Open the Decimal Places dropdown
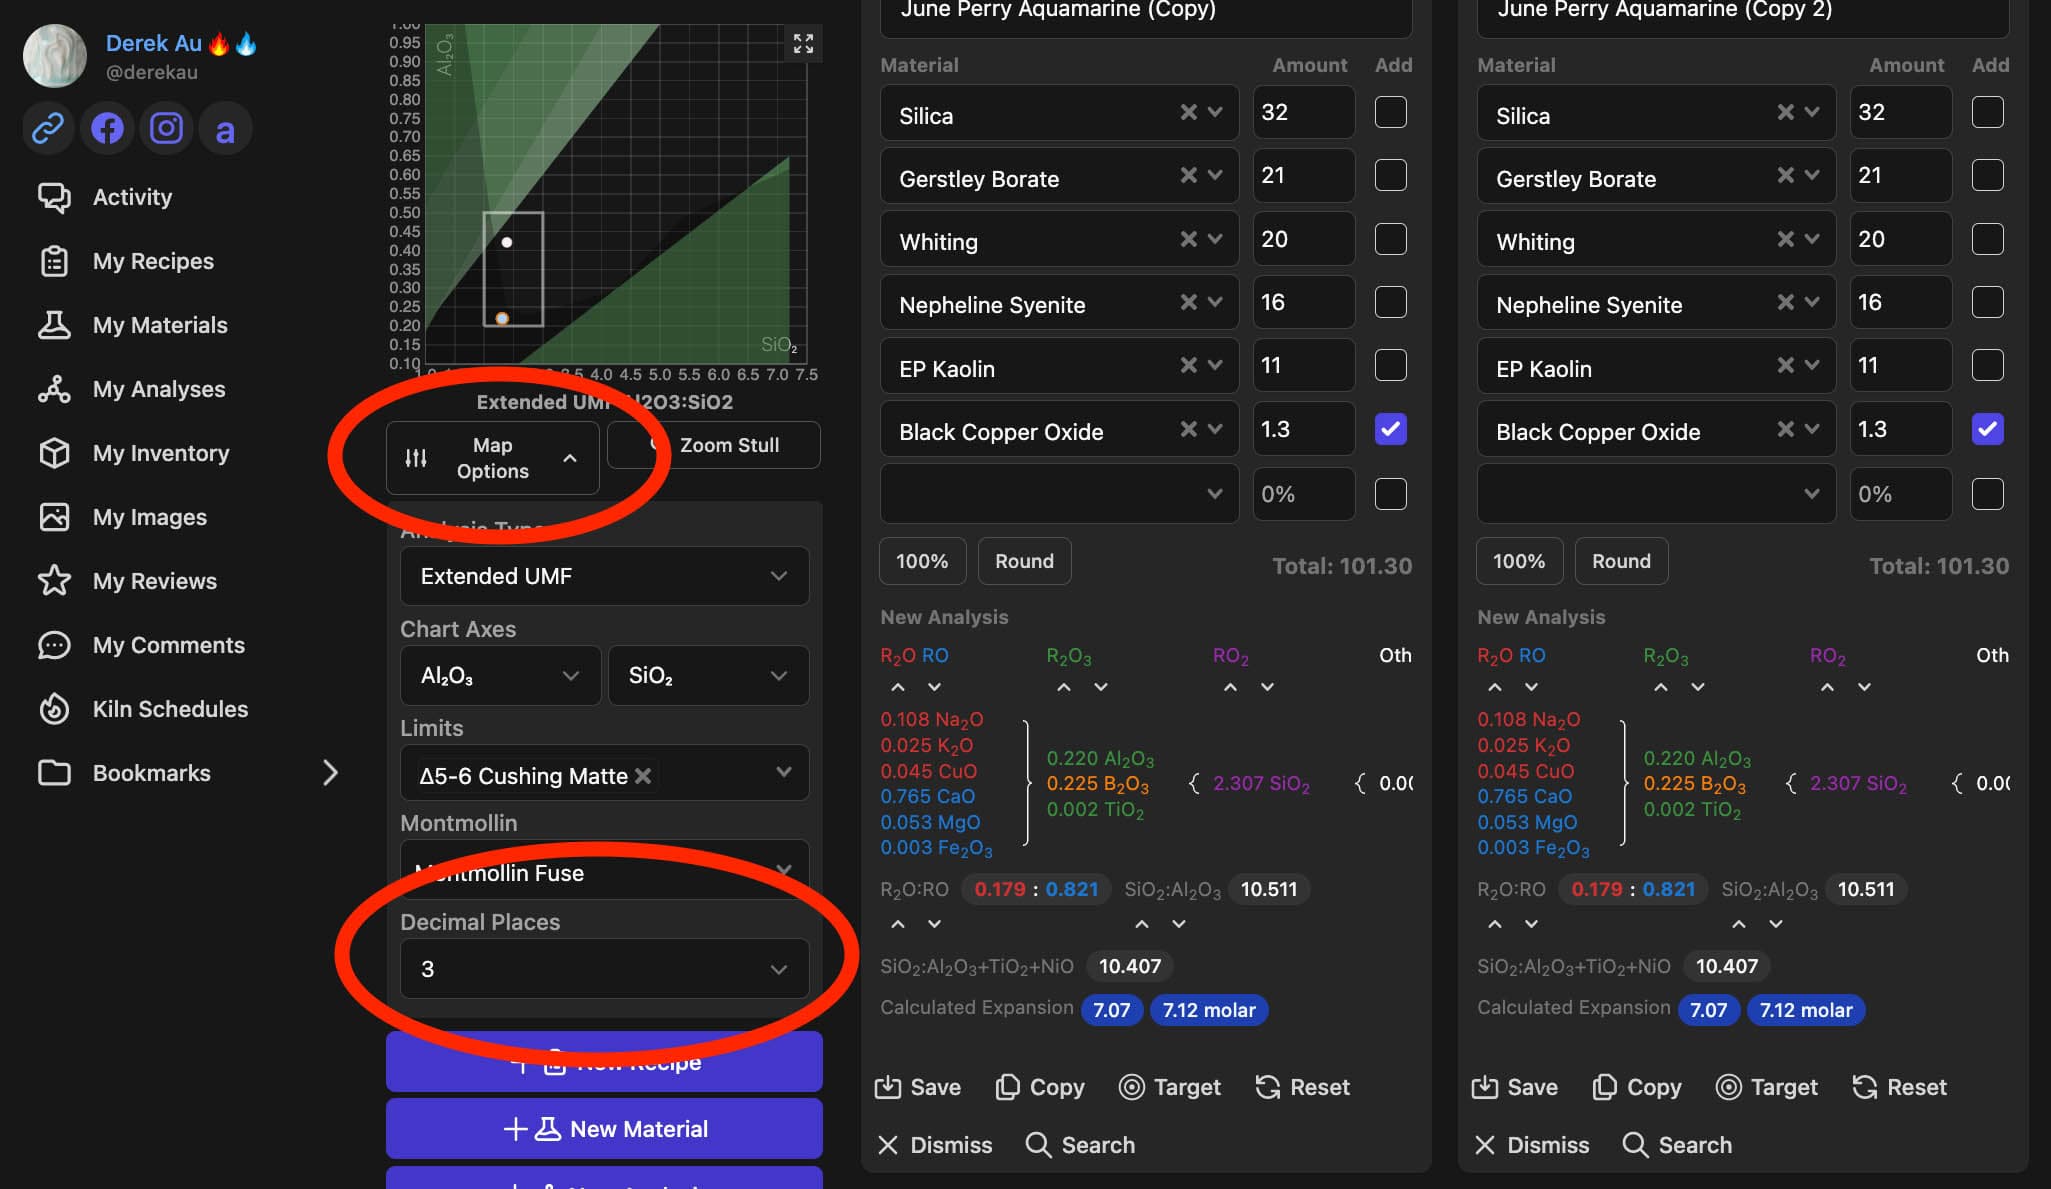2051x1189 pixels. click(x=604, y=969)
